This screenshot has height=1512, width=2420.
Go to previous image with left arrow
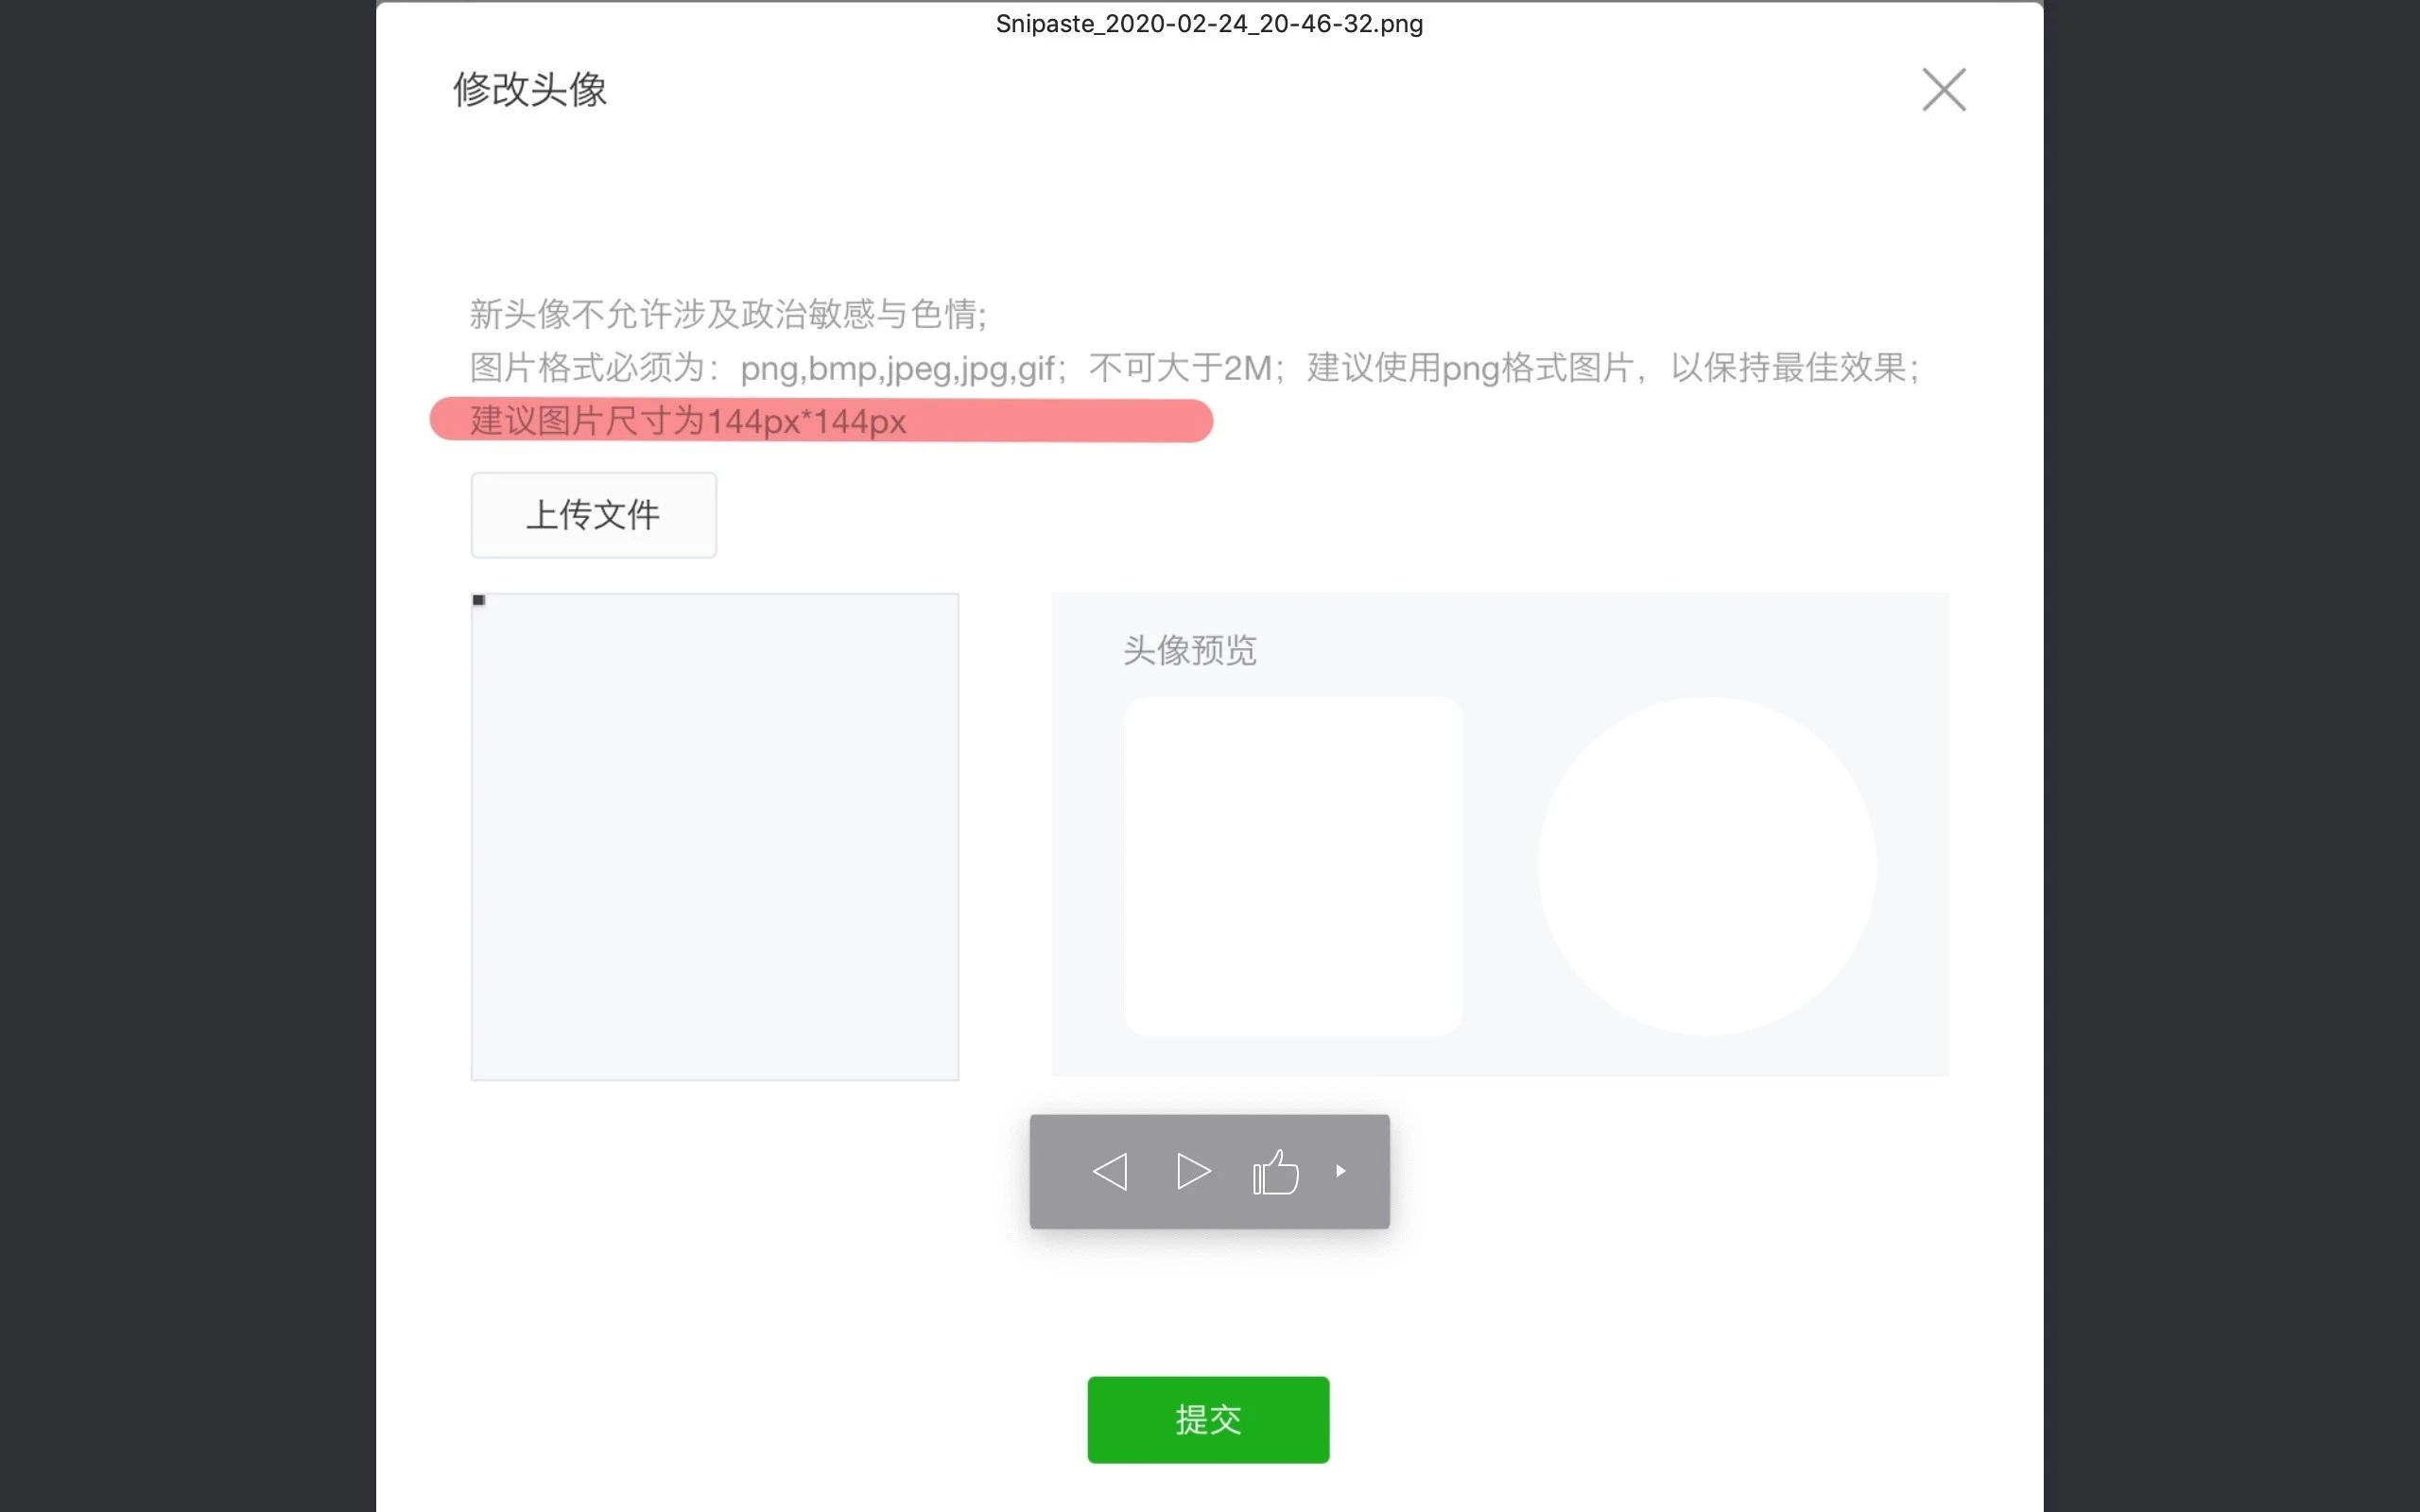(1110, 1171)
